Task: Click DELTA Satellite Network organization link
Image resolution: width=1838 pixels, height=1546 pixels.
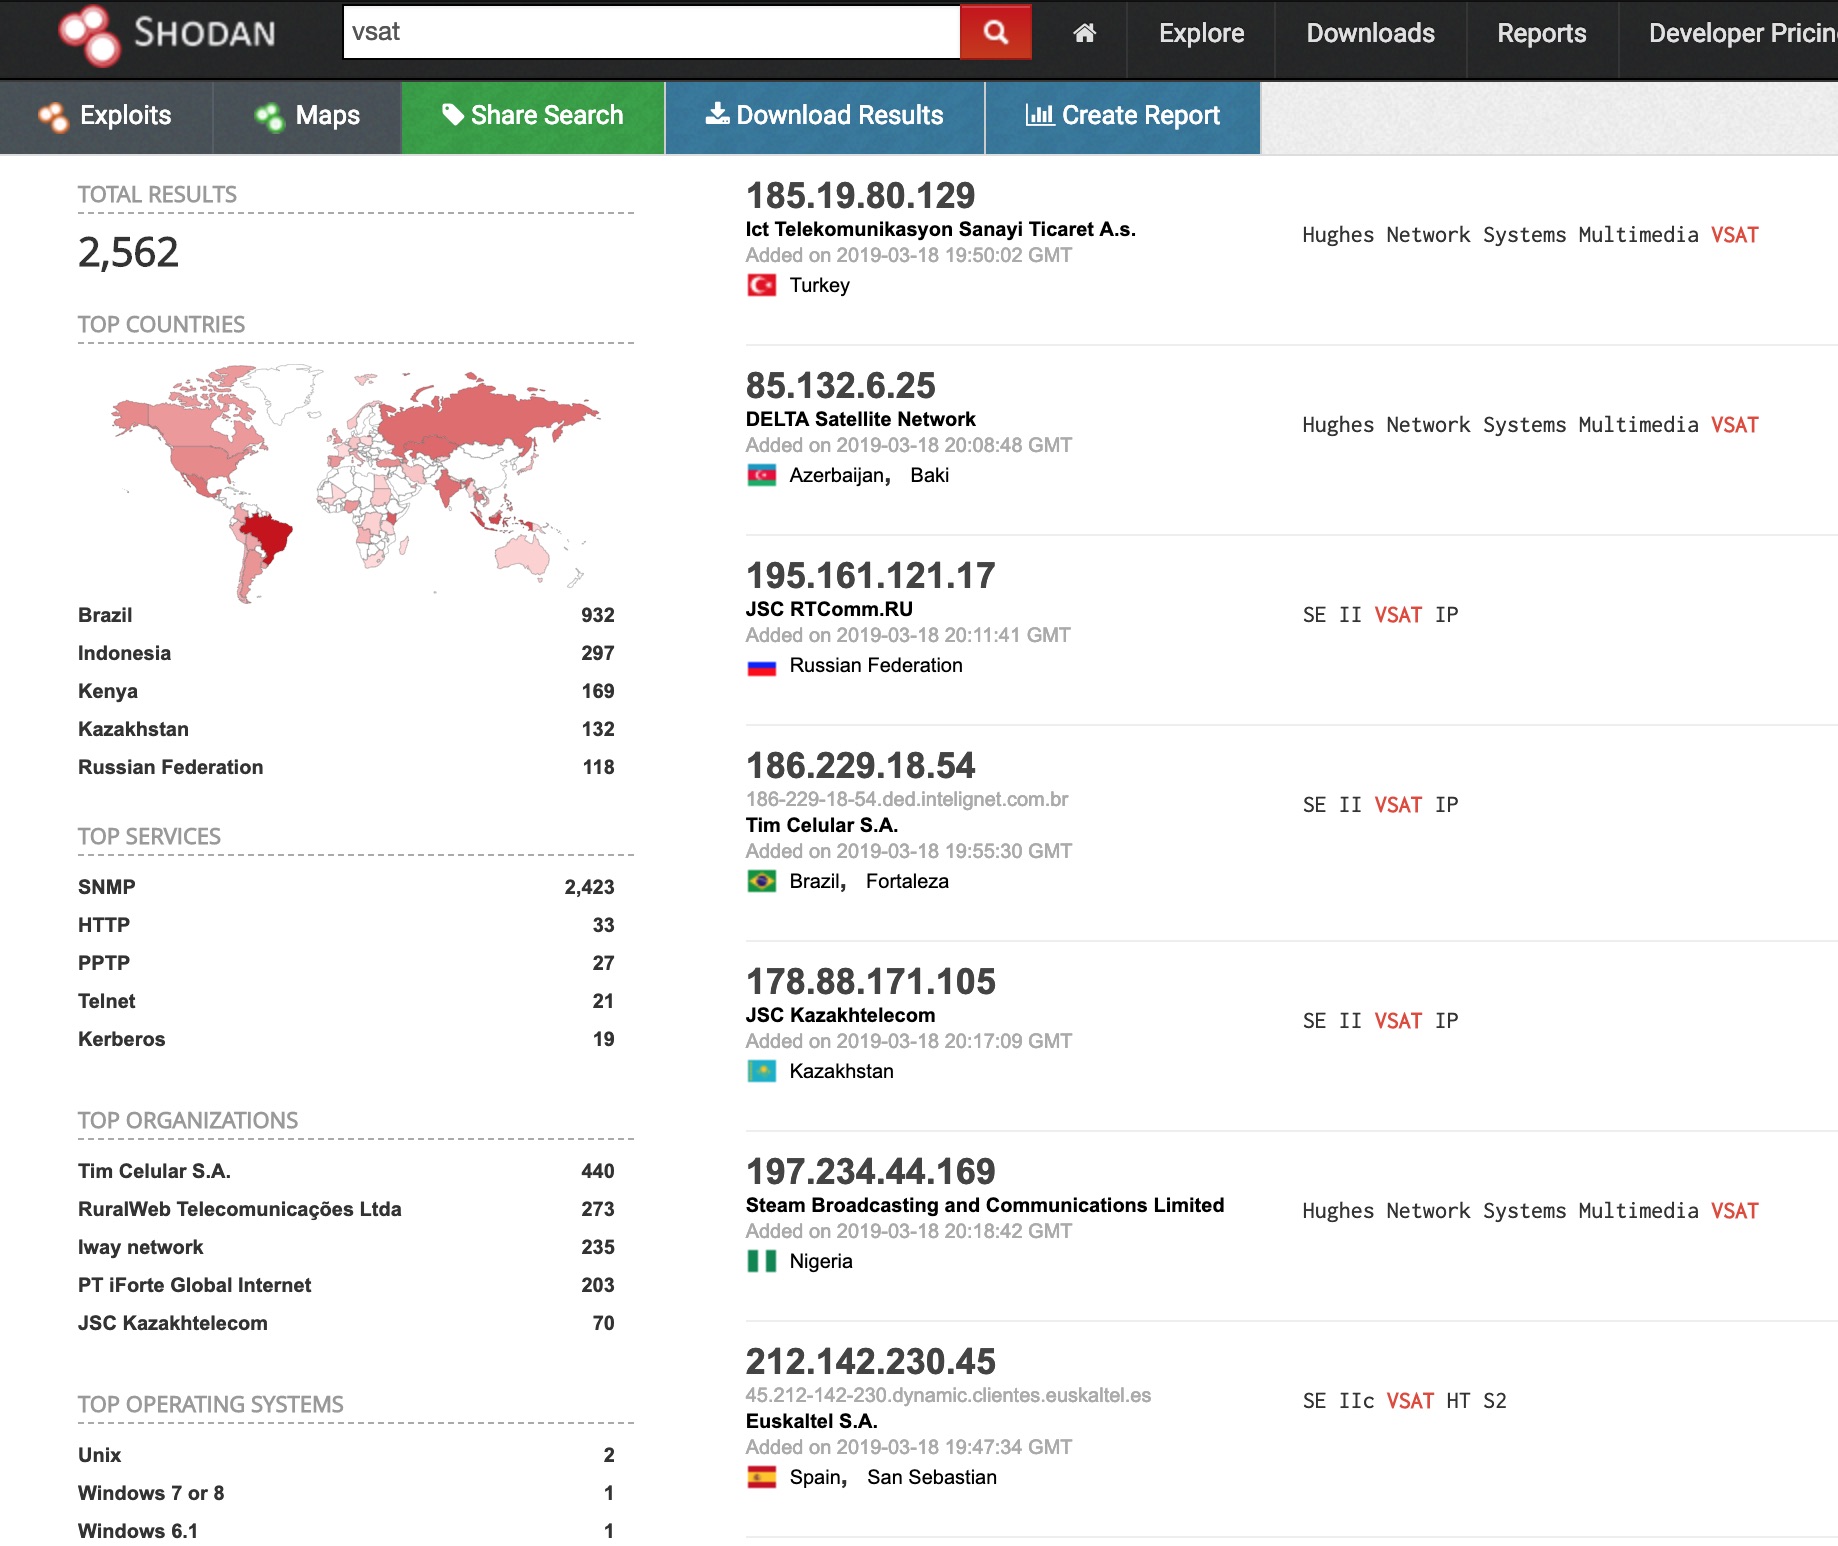Action: (861, 419)
